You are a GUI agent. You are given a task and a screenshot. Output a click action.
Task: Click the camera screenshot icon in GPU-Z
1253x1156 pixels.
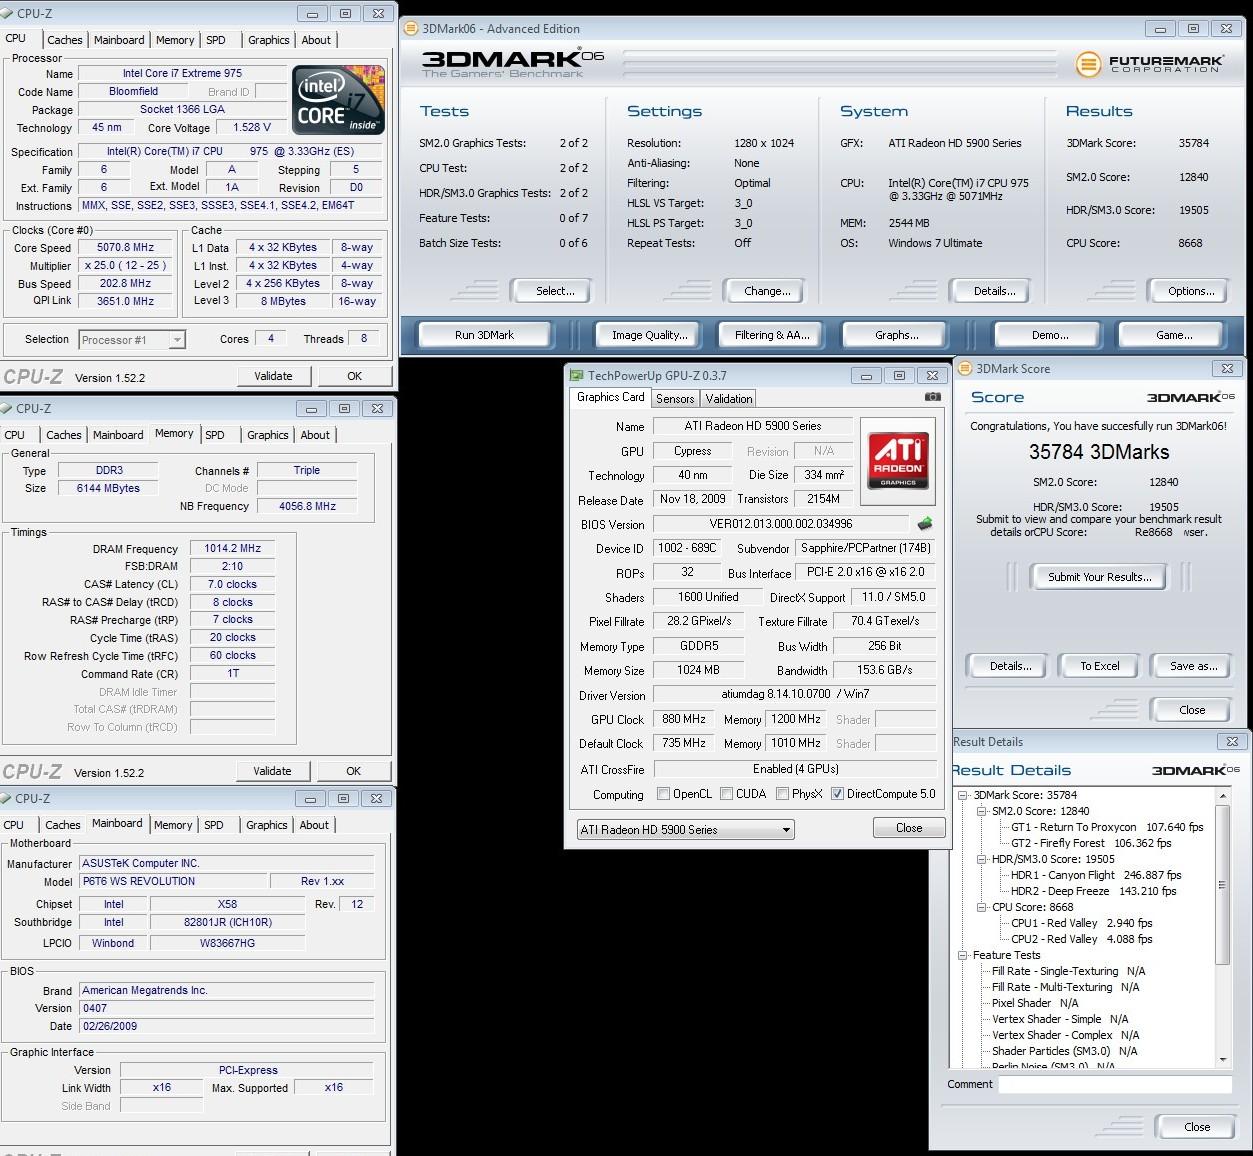[x=932, y=397]
